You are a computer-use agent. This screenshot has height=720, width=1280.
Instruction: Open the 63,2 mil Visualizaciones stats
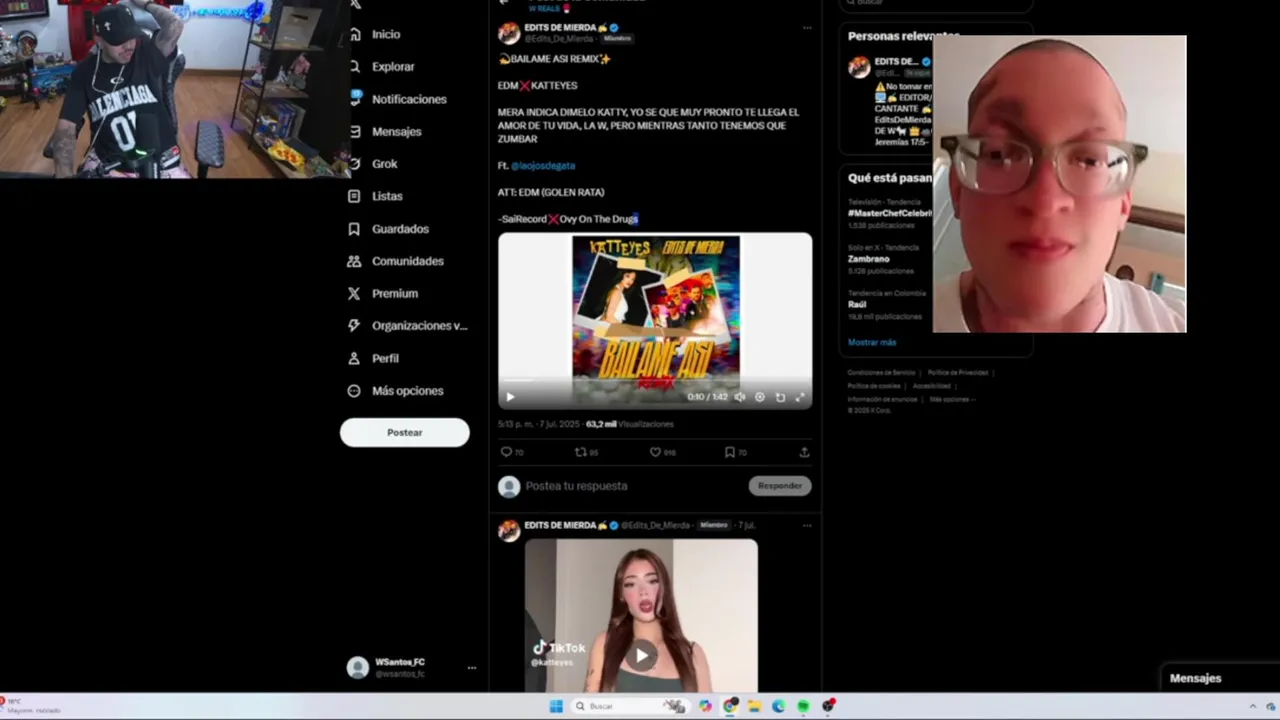tap(630, 424)
